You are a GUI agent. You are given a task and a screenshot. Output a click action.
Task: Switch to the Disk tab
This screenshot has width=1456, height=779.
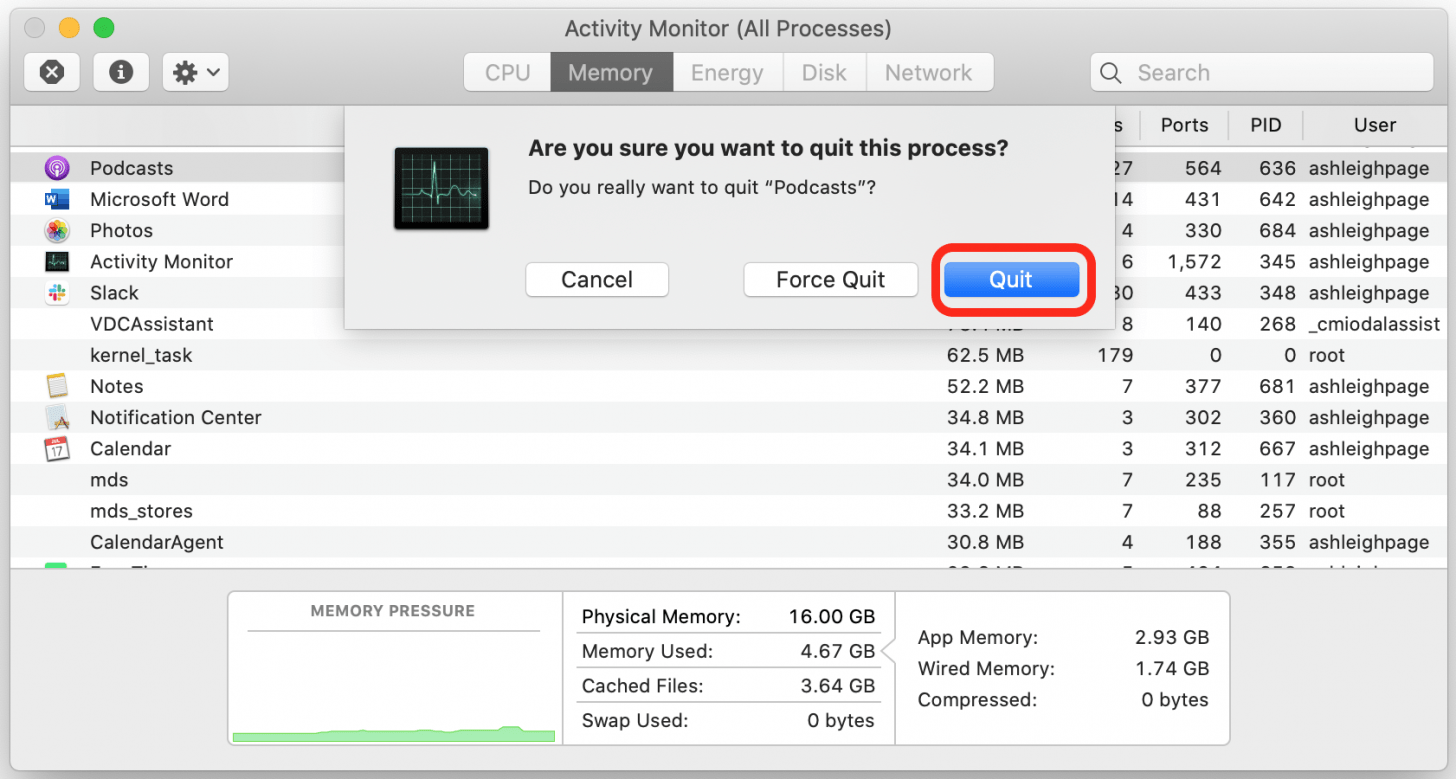[824, 72]
